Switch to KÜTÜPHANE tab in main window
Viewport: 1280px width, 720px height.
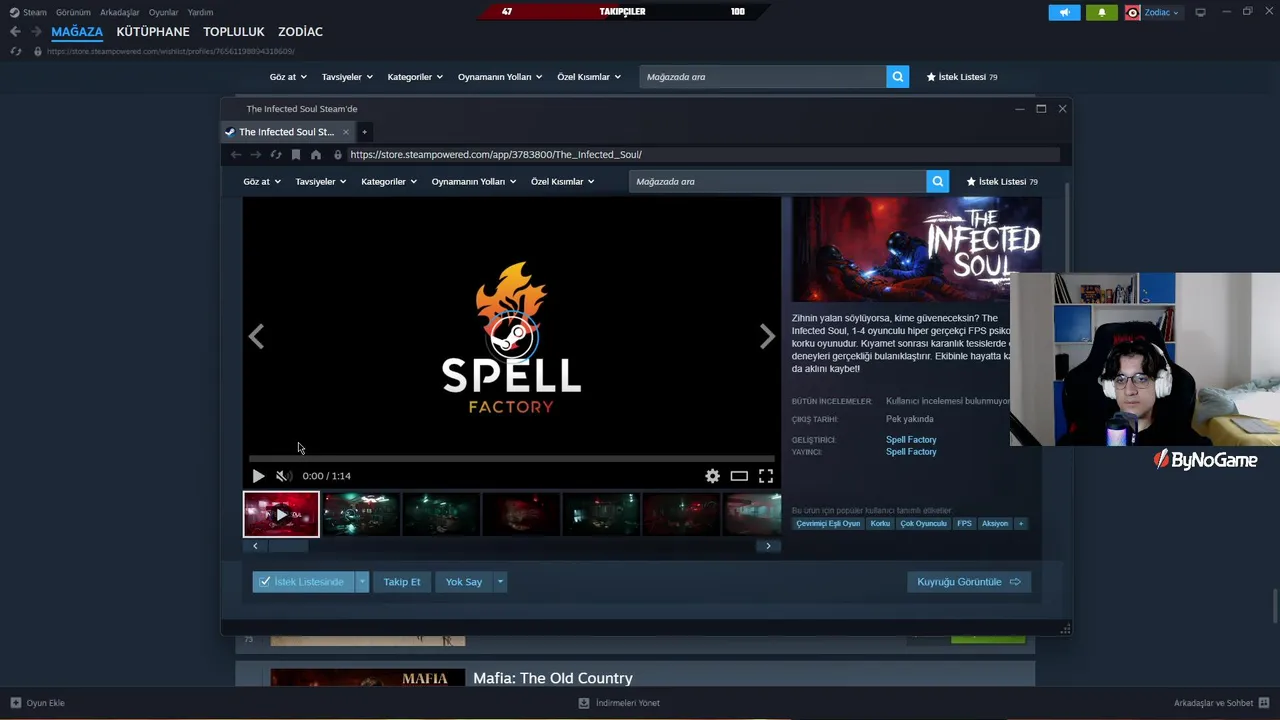pos(153,32)
